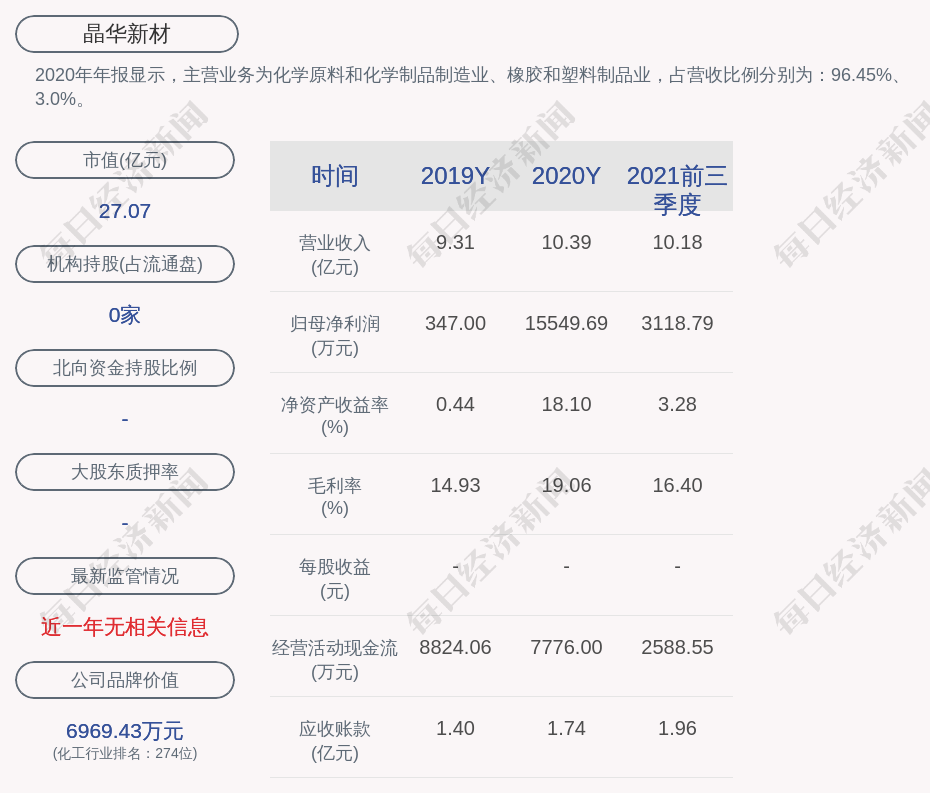The width and height of the screenshot is (930, 793).
Task: Click the 最新监管情况 label button
Action: click(x=125, y=576)
